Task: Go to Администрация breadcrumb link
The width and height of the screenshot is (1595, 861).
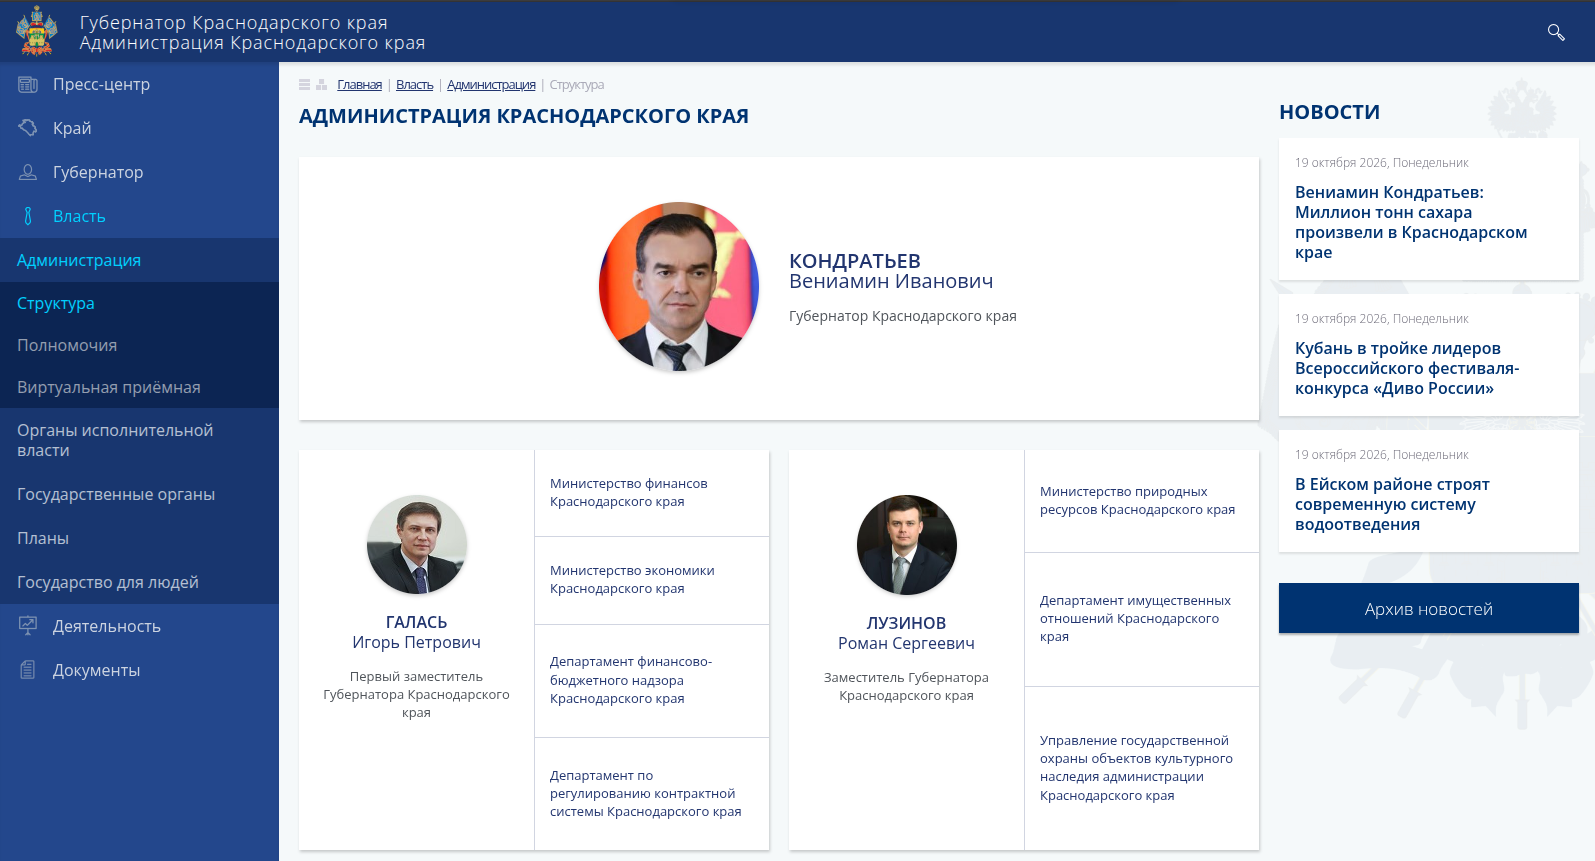Action: [491, 85]
